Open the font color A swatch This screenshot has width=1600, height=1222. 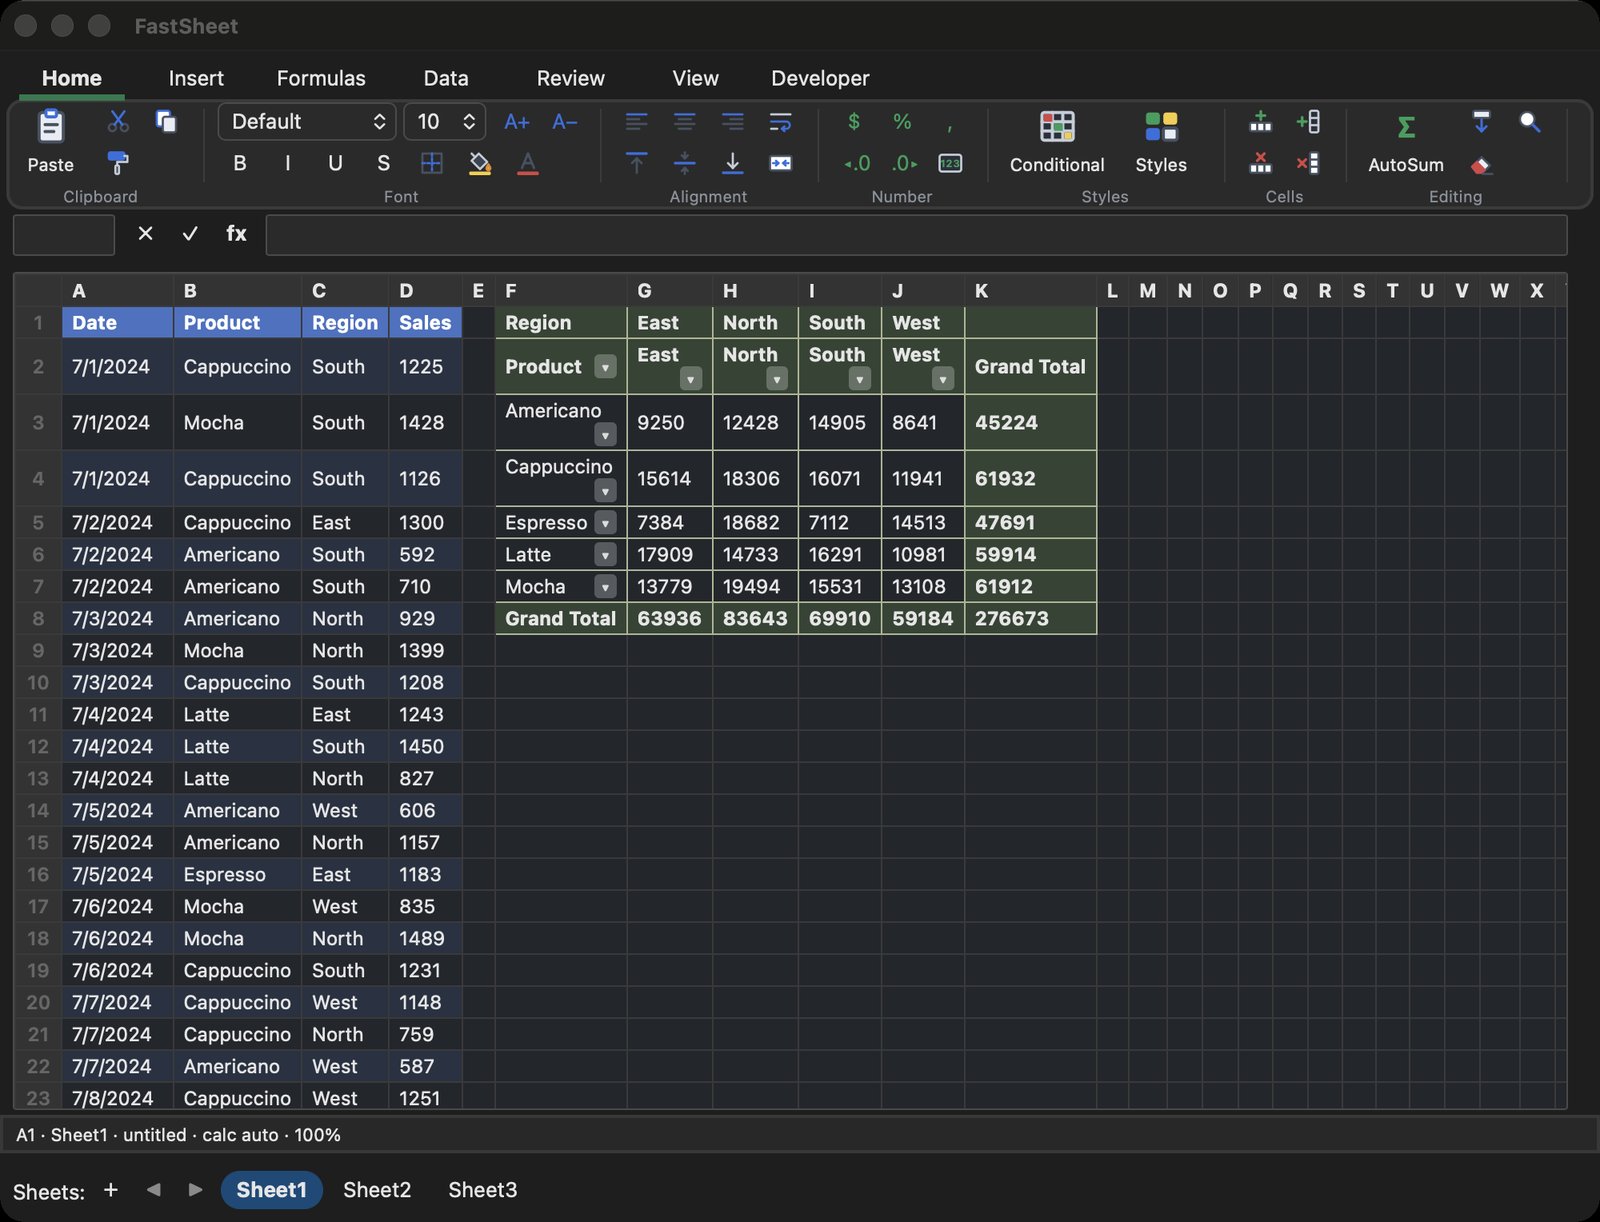tap(528, 163)
